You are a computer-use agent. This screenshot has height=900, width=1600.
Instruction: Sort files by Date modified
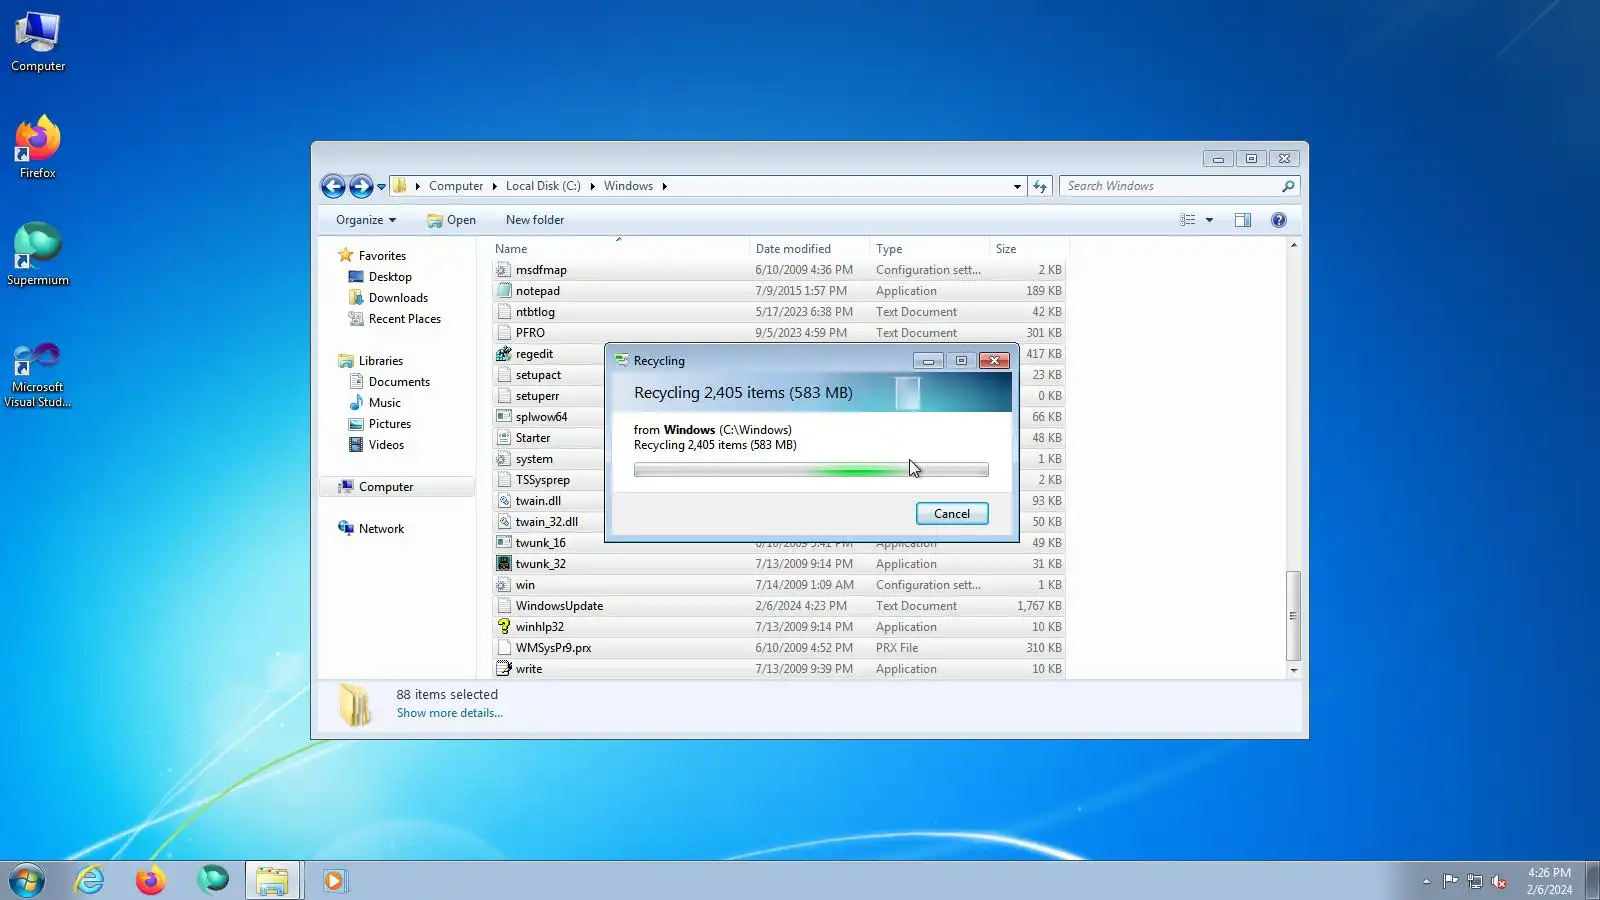809,249
